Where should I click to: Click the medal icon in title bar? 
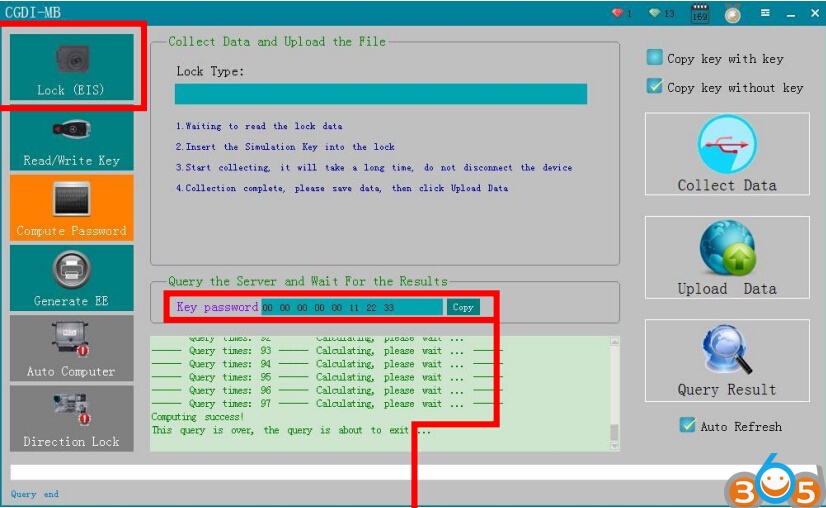(x=732, y=14)
